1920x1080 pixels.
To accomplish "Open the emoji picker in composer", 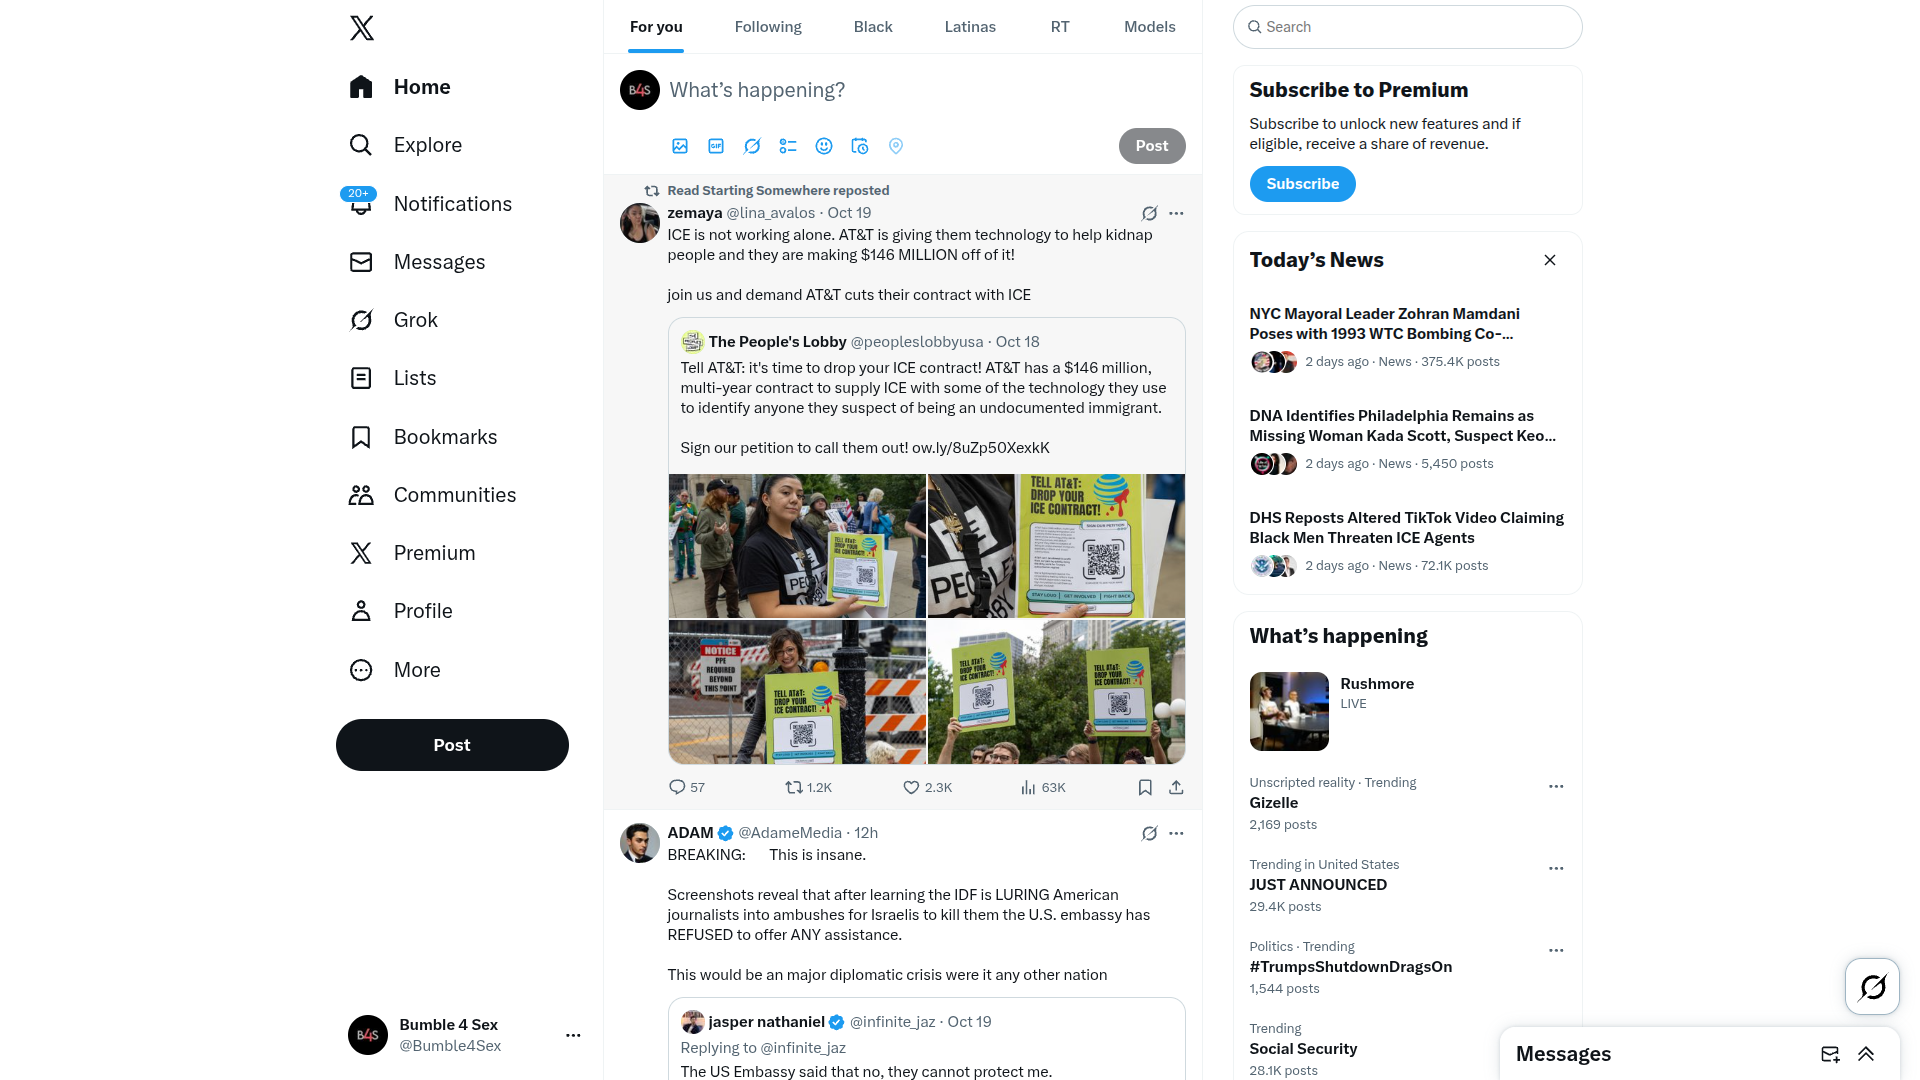I will pyautogui.click(x=824, y=146).
